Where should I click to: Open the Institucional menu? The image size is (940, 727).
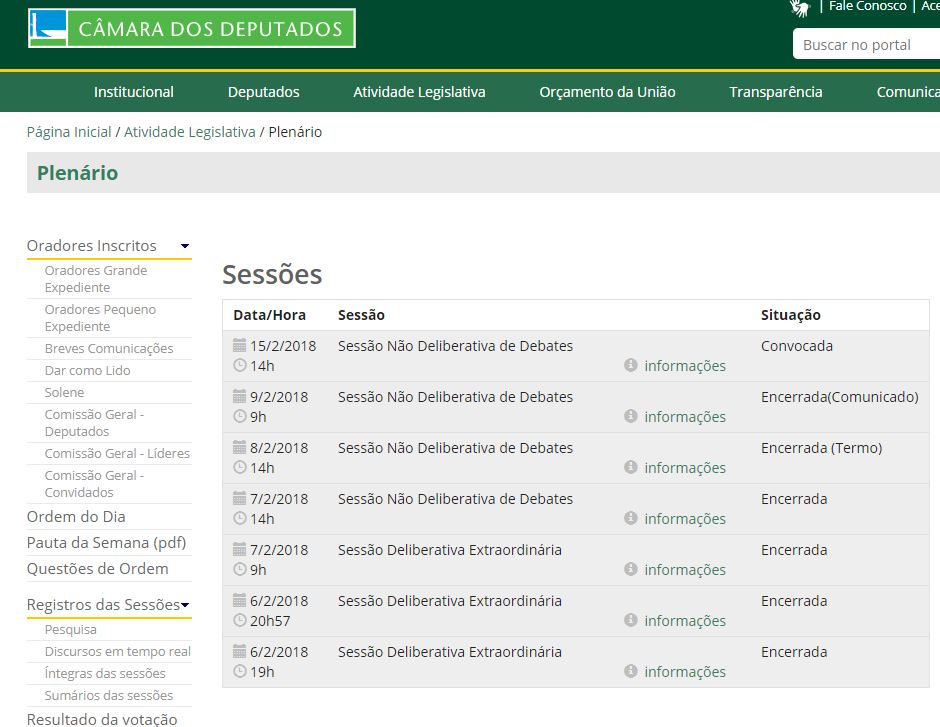click(x=134, y=92)
